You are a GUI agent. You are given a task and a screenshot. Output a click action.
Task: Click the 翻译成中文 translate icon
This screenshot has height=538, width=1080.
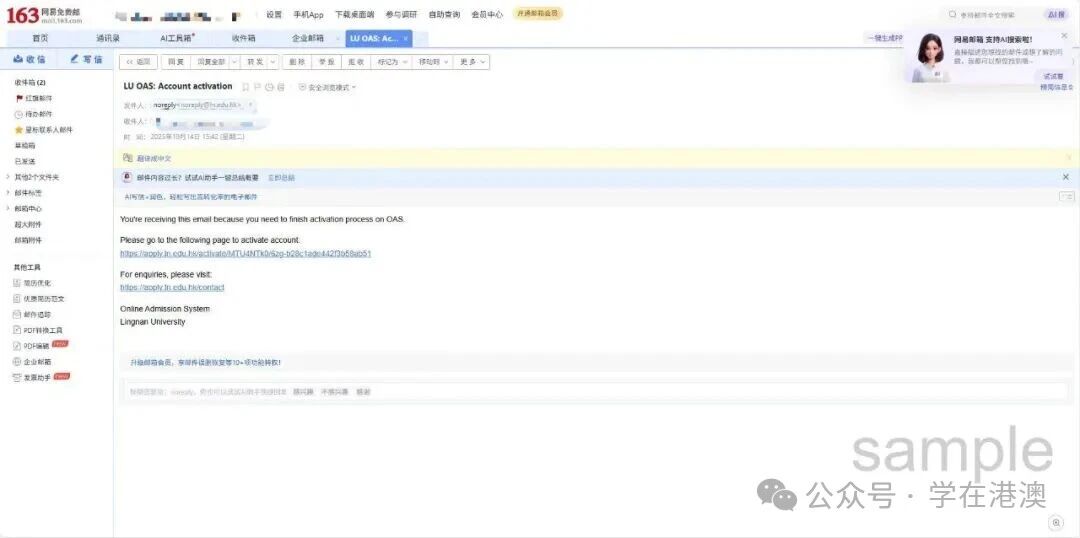[x=128, y=158]
